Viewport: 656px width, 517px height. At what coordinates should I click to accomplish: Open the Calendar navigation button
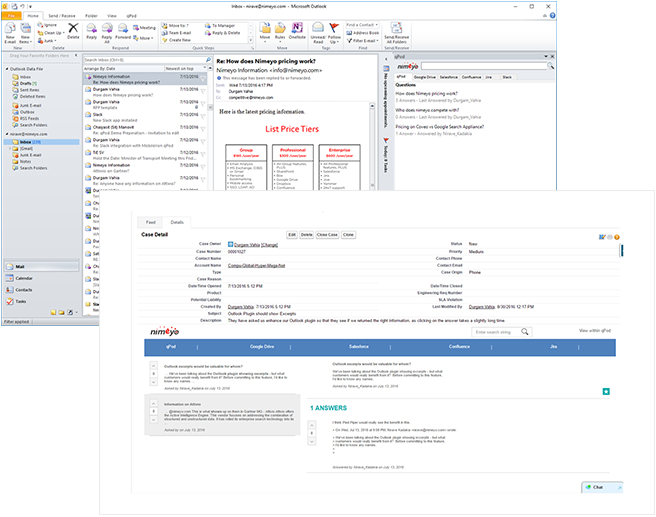[41, 278]
